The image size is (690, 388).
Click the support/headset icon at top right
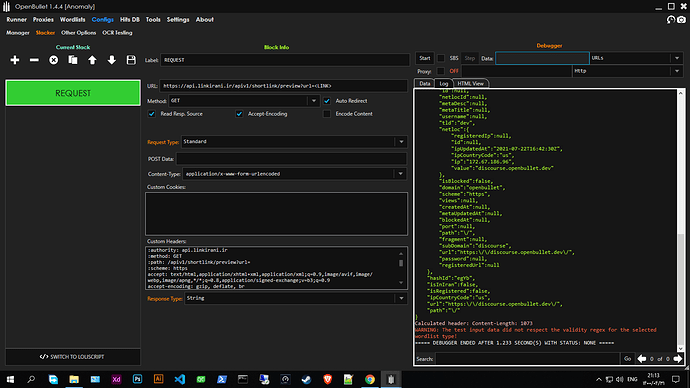pyautogui.click(x=671, y=19)
